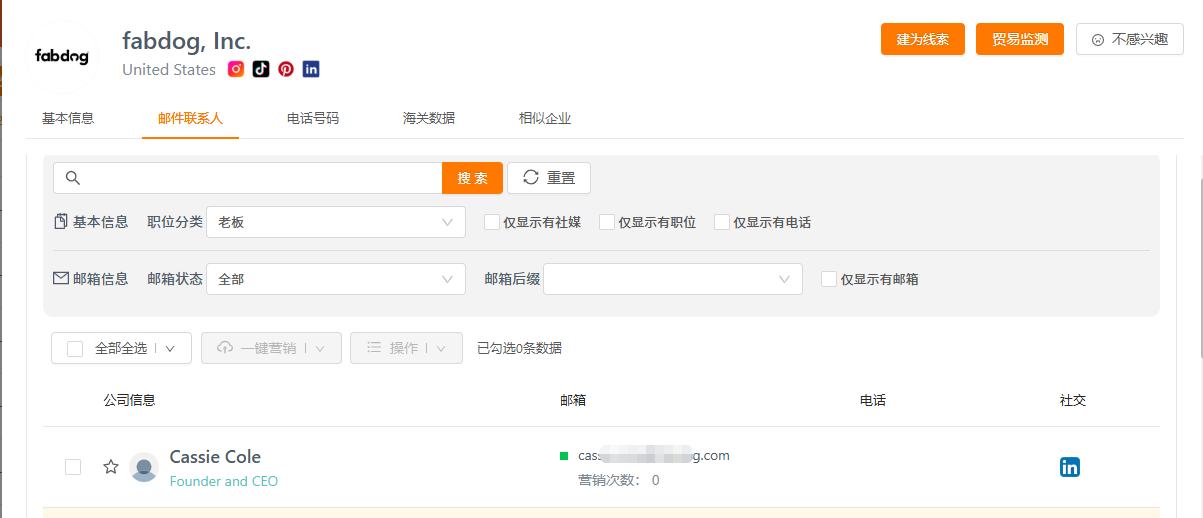Open the 电话号码 tab
The image size is (1203, 518).
click(313, 118)
